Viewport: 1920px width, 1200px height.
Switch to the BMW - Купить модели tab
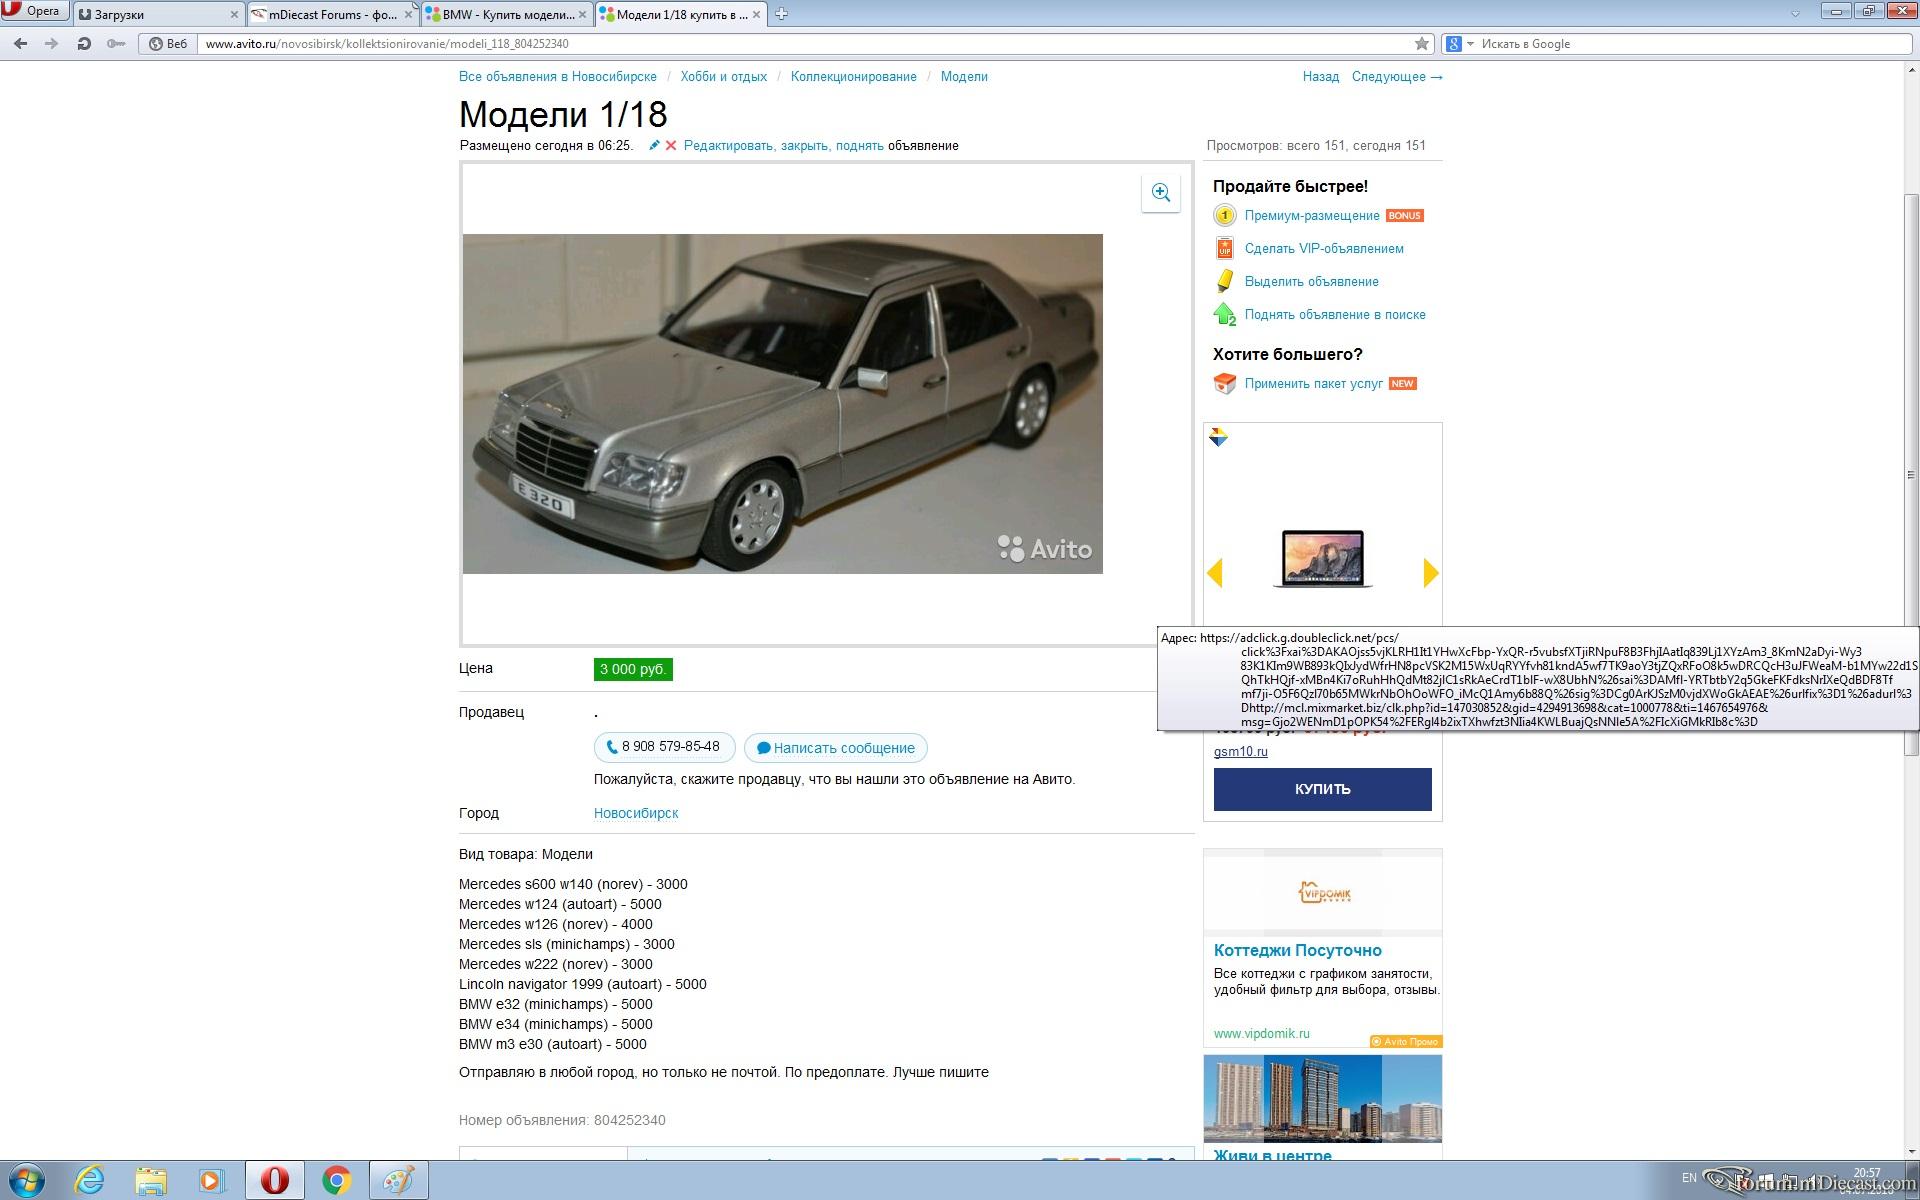(507, 14)
